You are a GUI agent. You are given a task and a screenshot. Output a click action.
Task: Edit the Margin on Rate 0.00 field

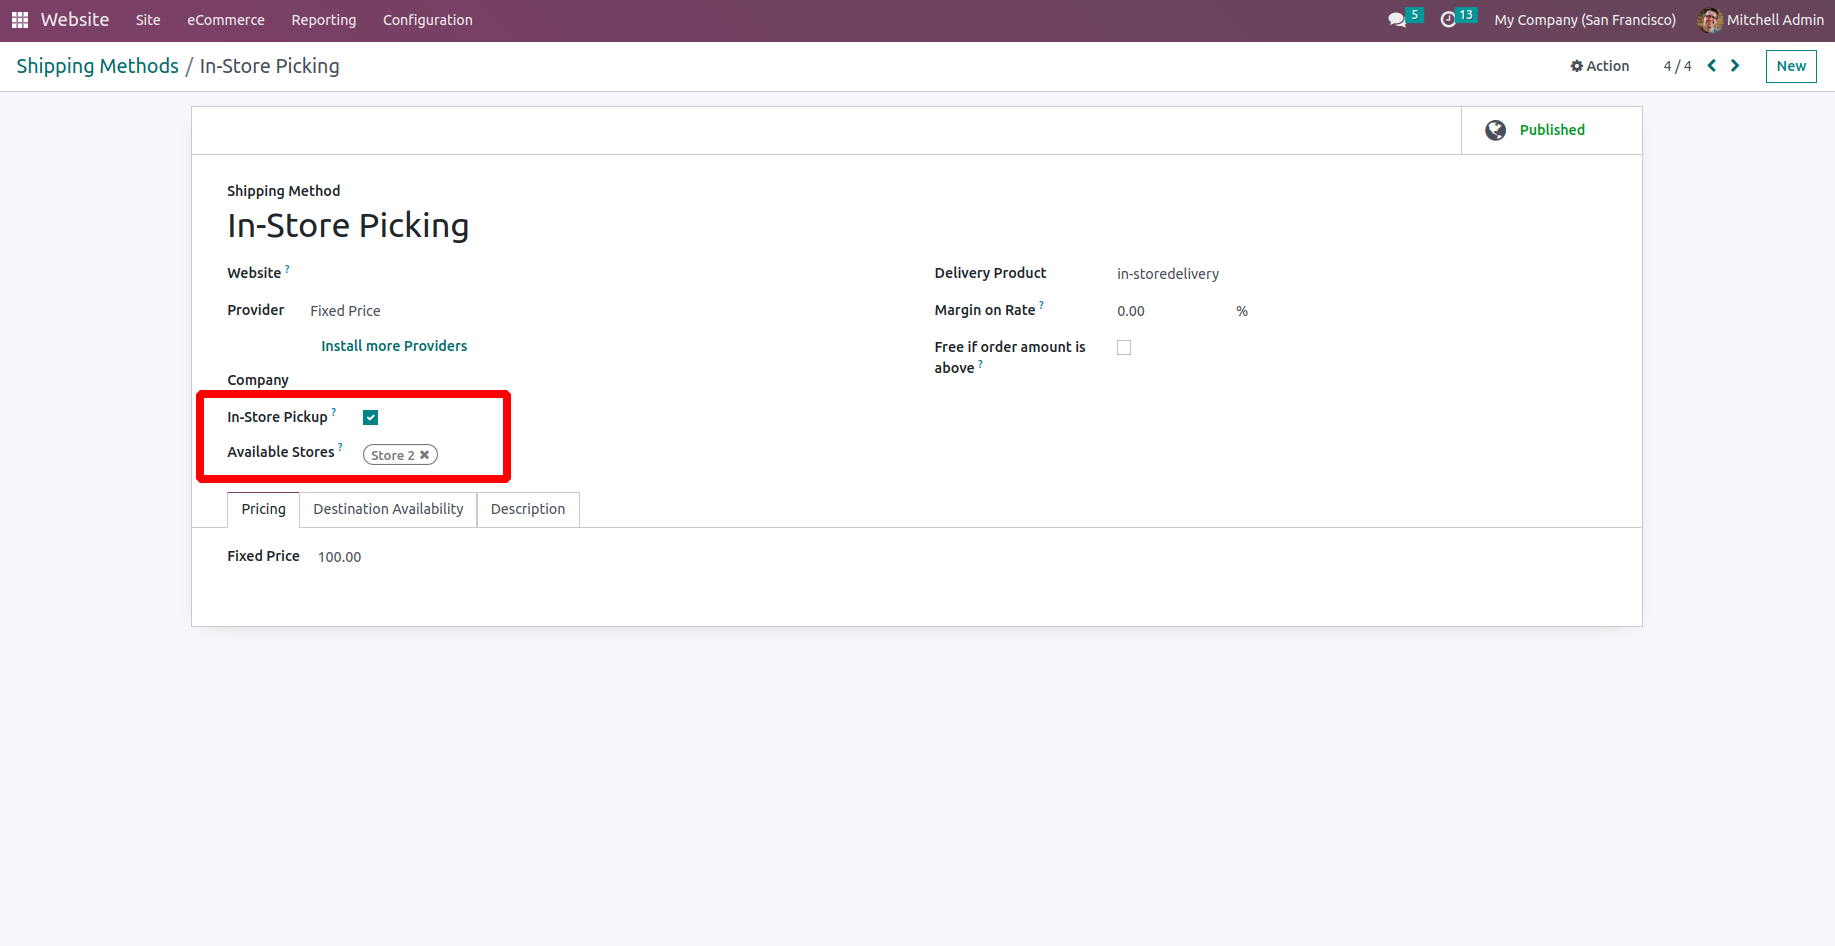coord(1131,311)
